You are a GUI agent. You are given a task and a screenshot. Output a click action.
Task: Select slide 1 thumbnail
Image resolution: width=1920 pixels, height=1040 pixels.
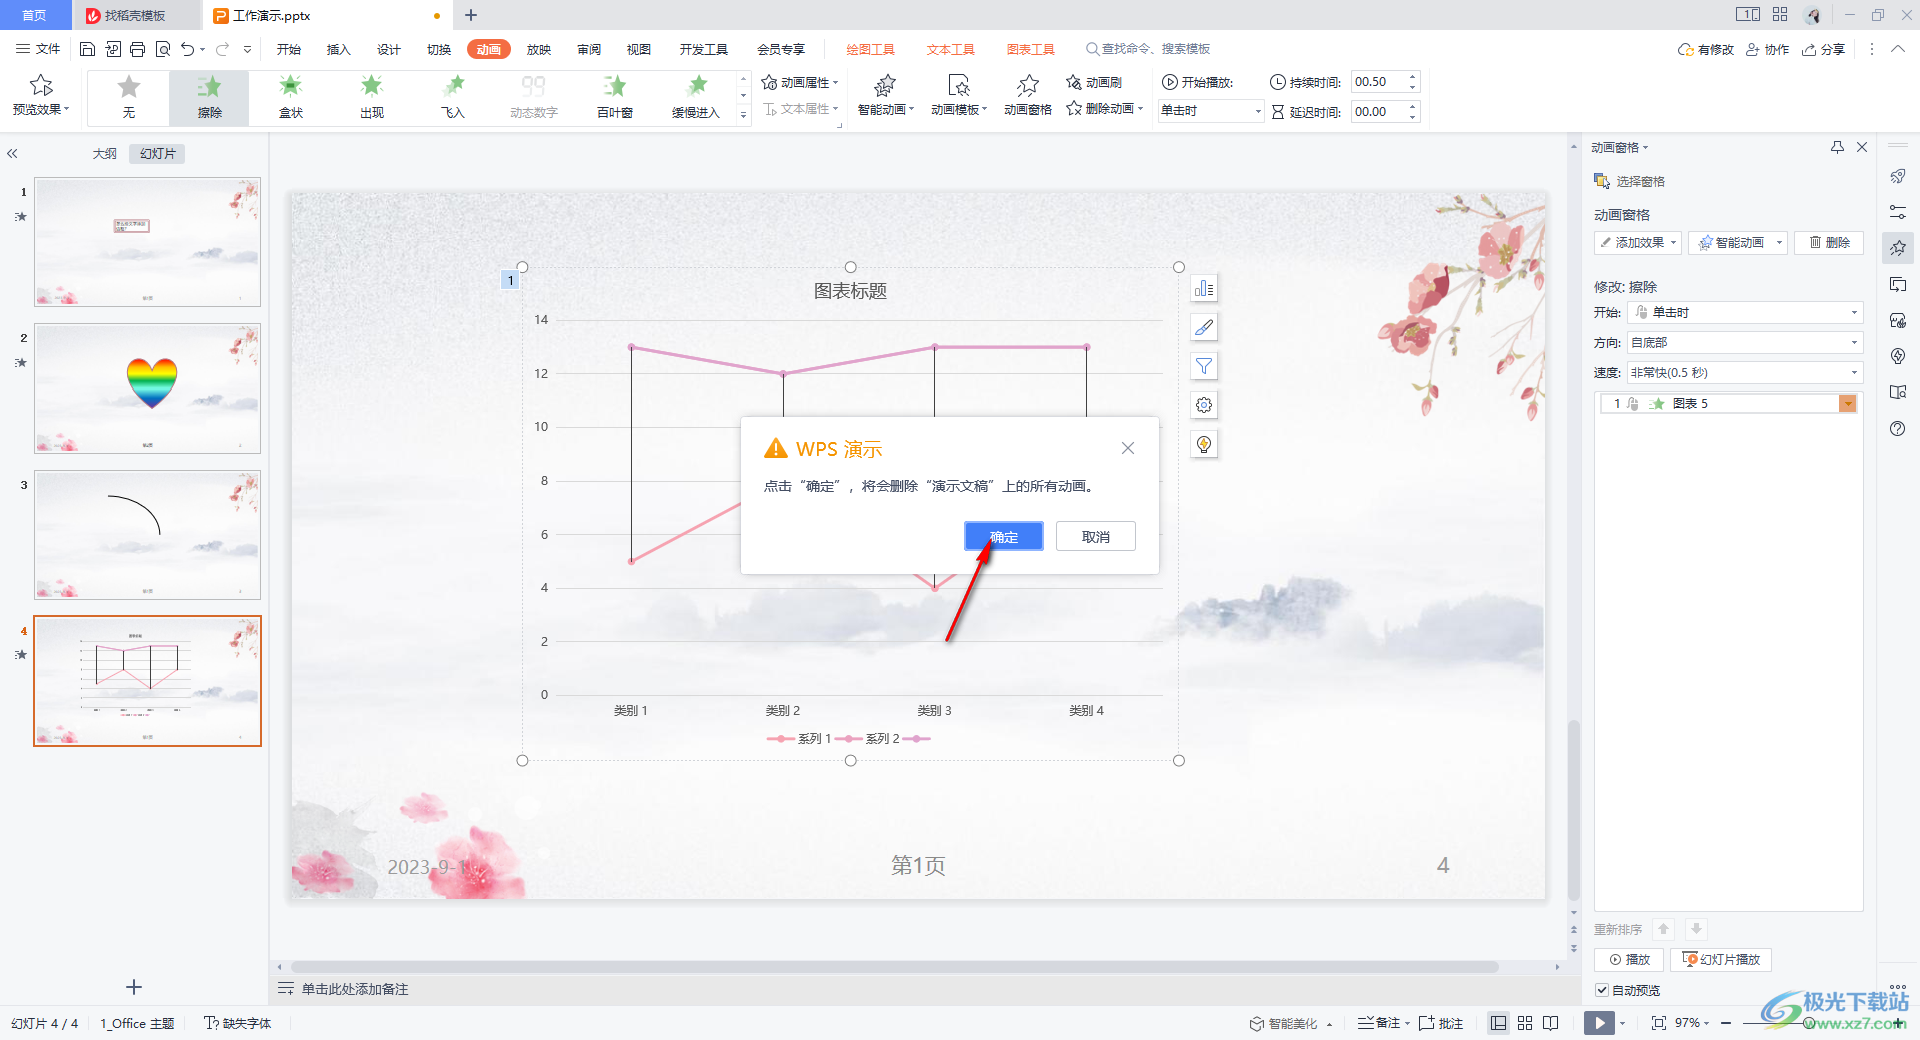pos(147,242)
